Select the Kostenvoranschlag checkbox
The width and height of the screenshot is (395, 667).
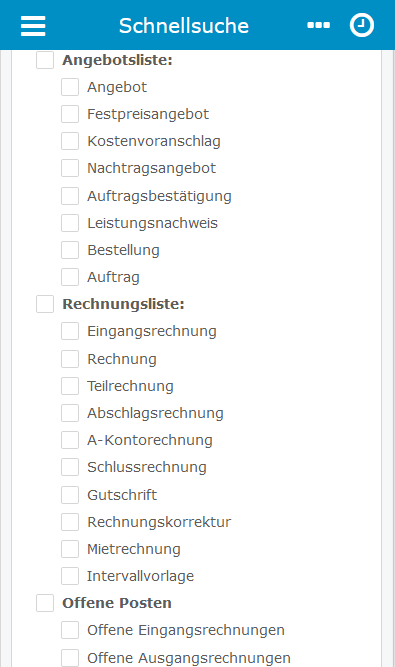point(70,141)
